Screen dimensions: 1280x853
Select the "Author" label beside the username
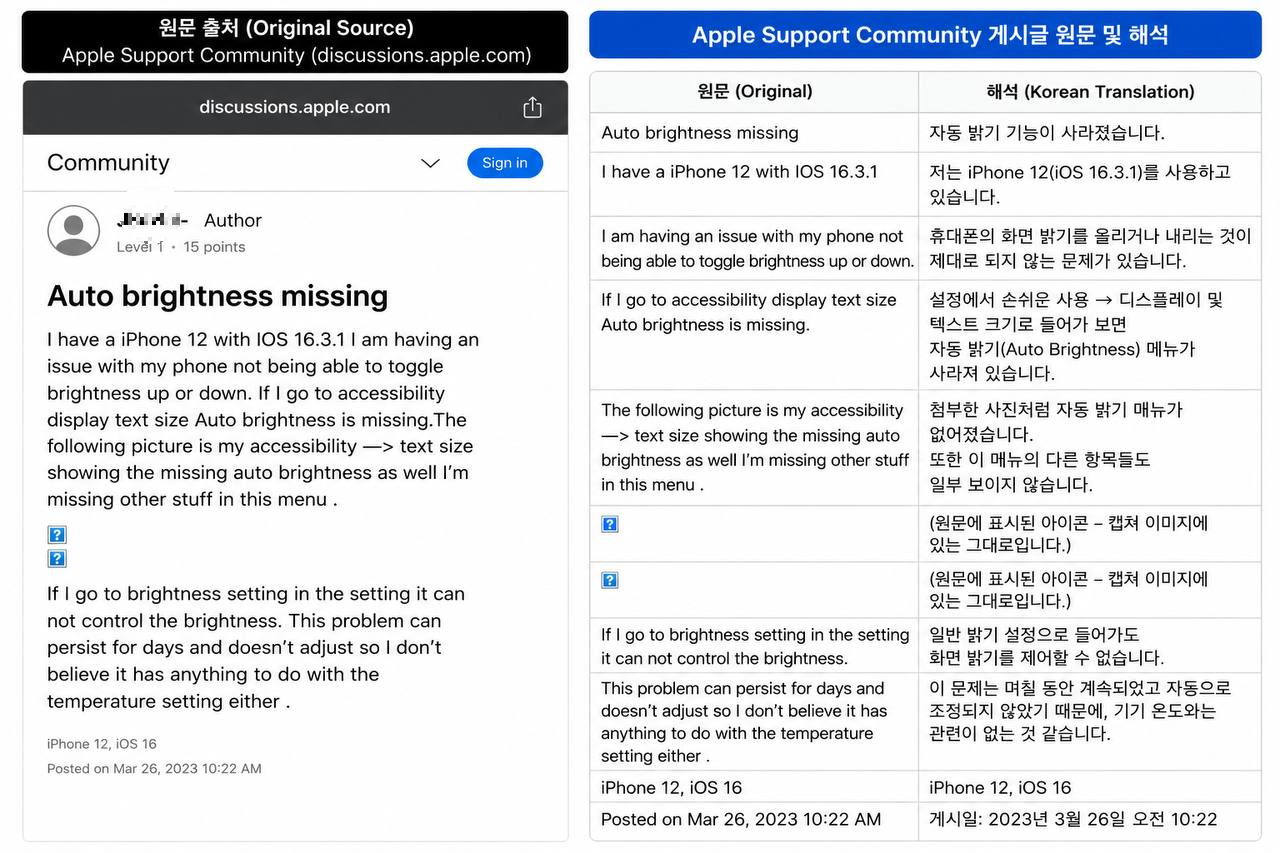click(233, 220)
